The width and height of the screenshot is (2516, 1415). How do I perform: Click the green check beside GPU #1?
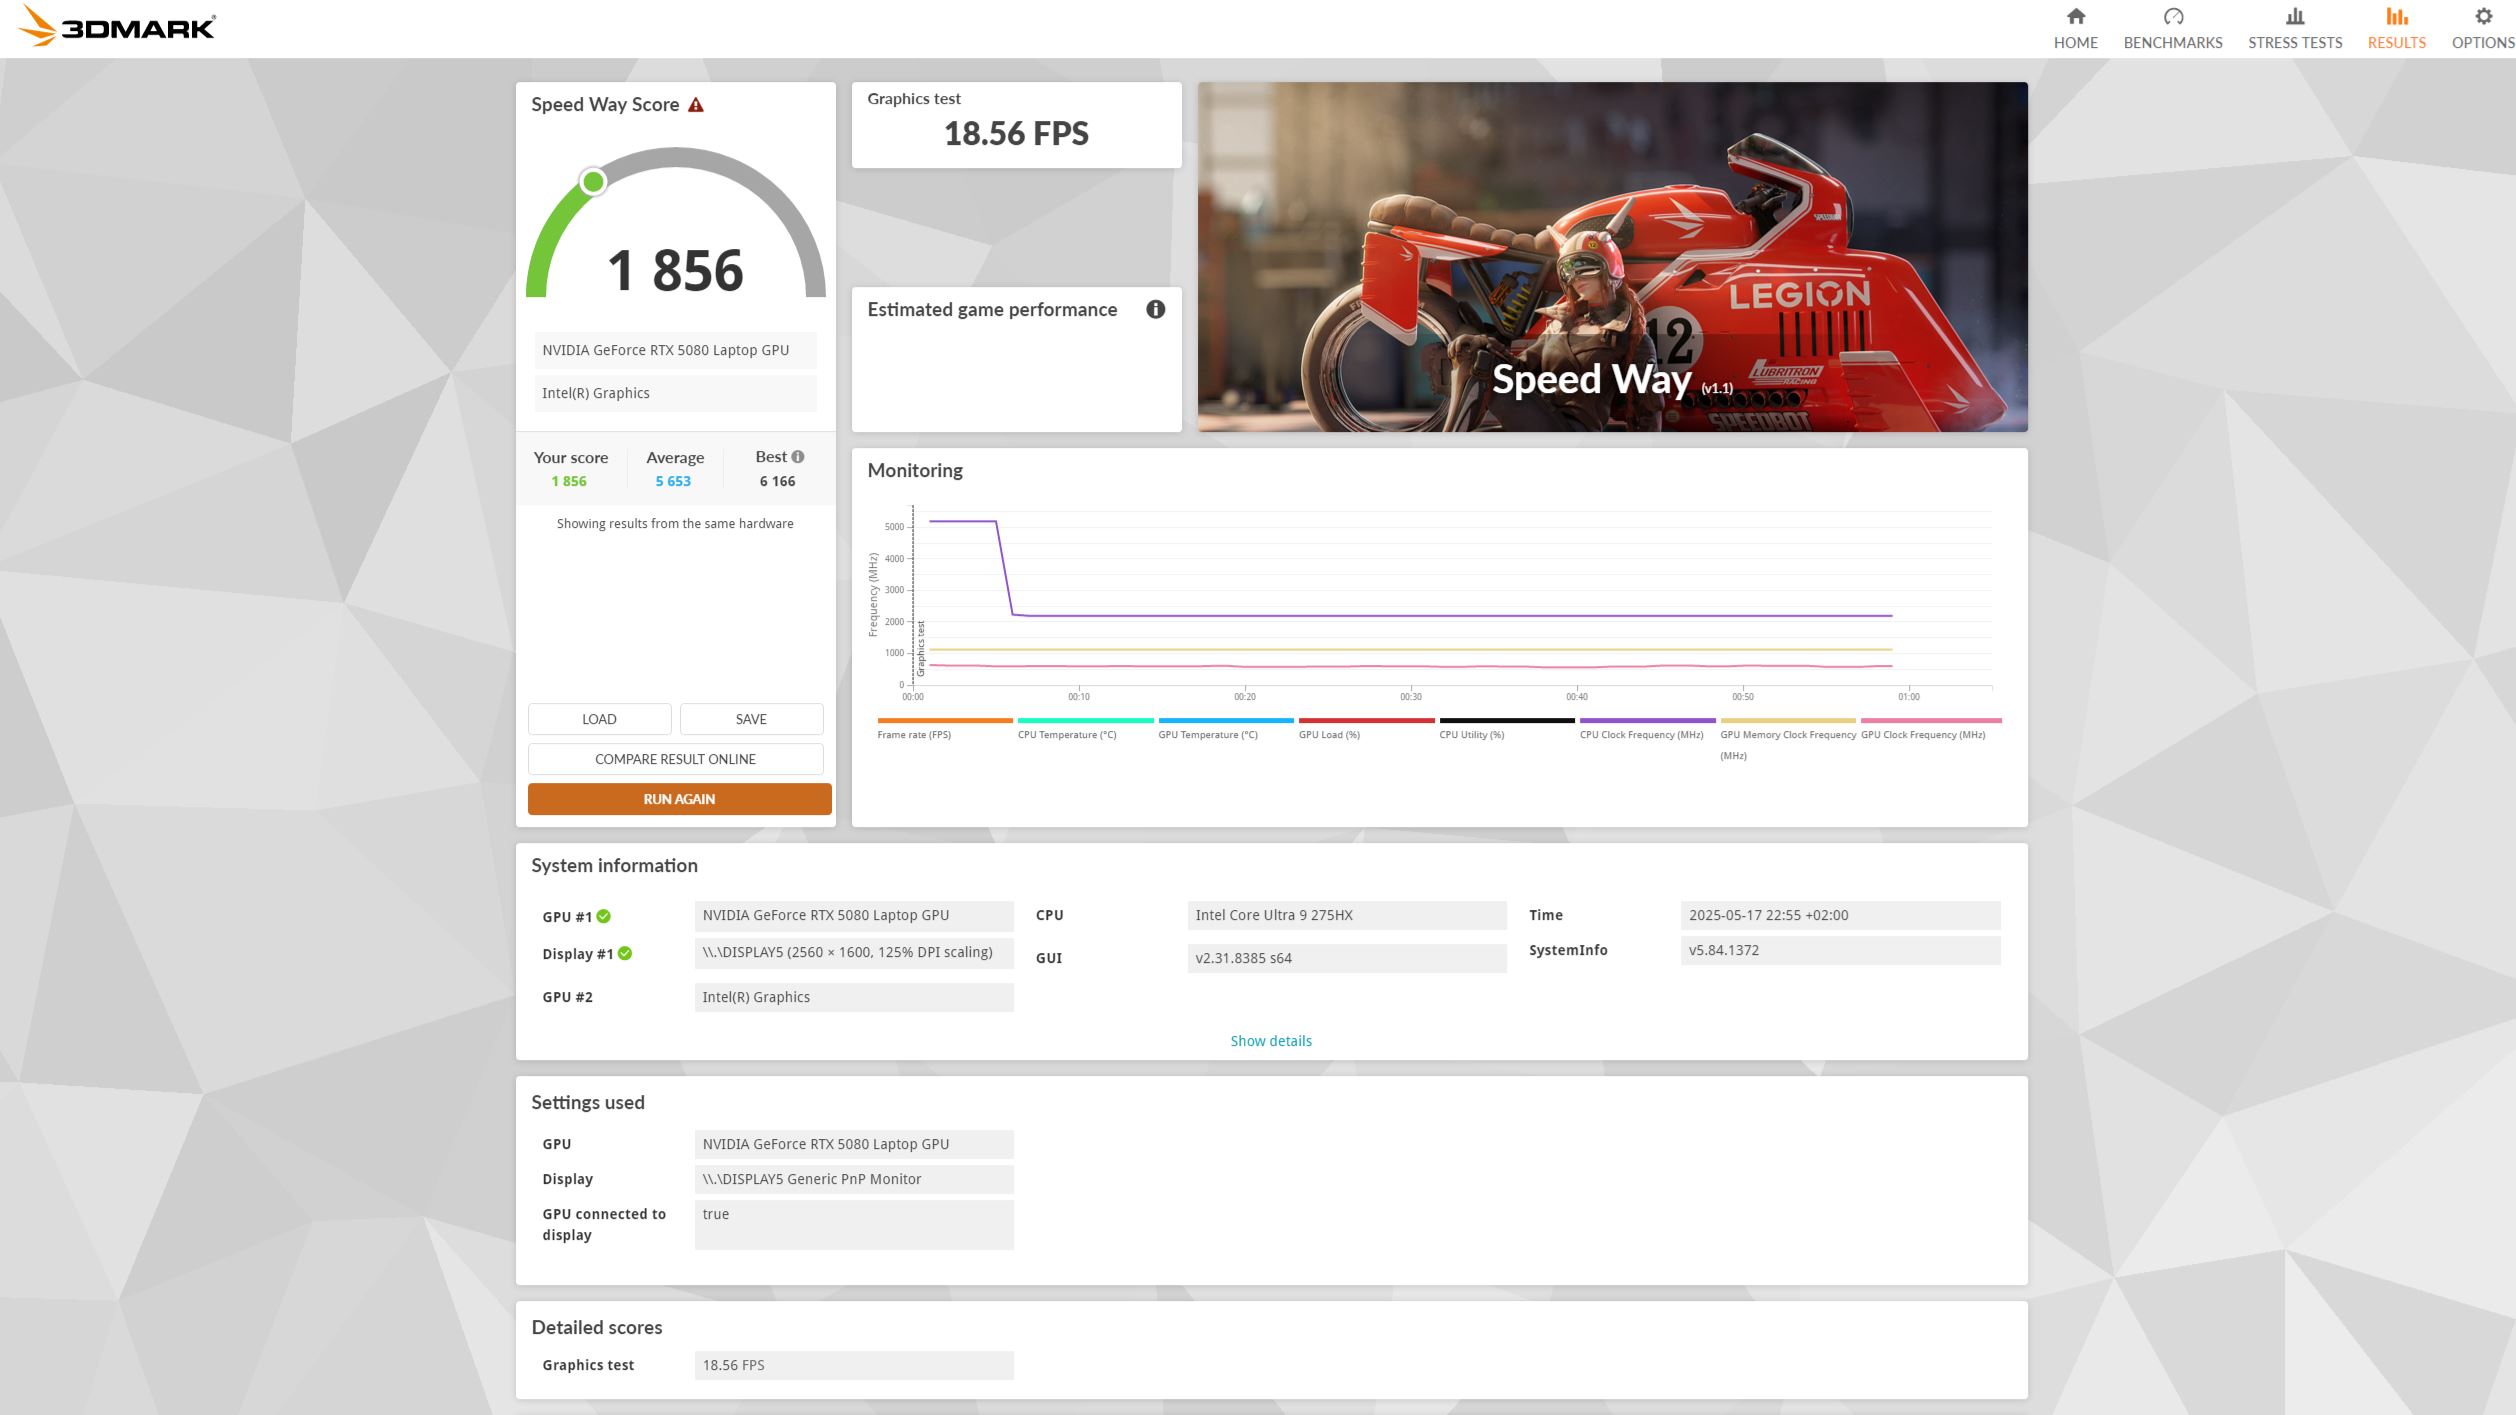(604, 916)
